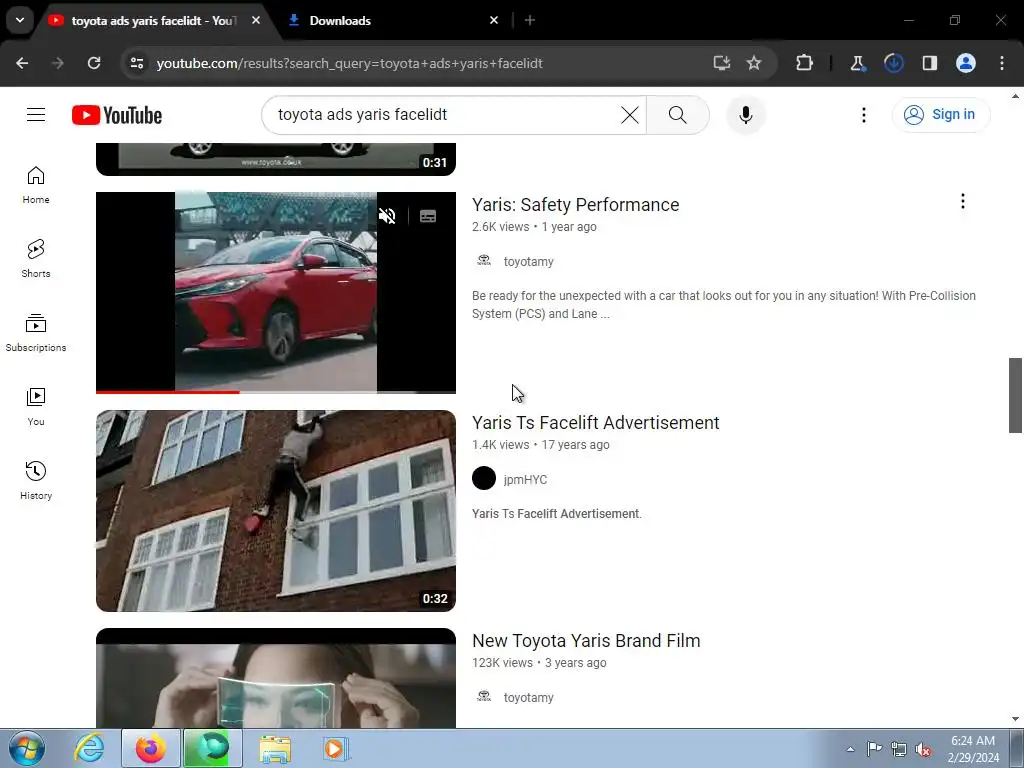View site information icon in address bar

[x=136, y=63]
